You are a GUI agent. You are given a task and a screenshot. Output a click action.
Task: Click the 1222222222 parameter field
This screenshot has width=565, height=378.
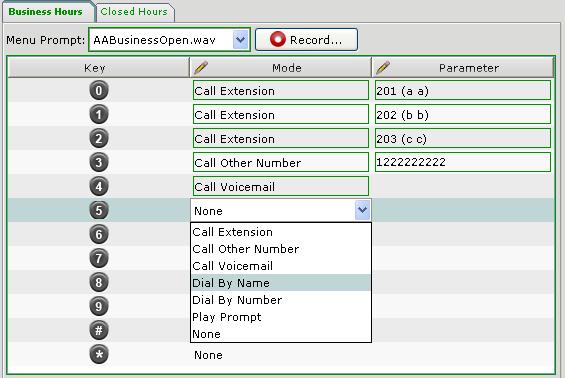[x=463, y=163]
